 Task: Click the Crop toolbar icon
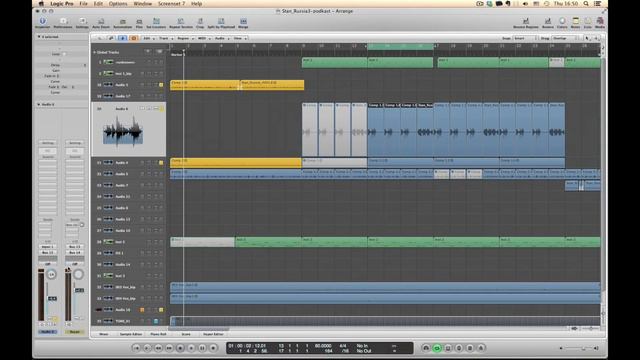click(x=200, y=22)
